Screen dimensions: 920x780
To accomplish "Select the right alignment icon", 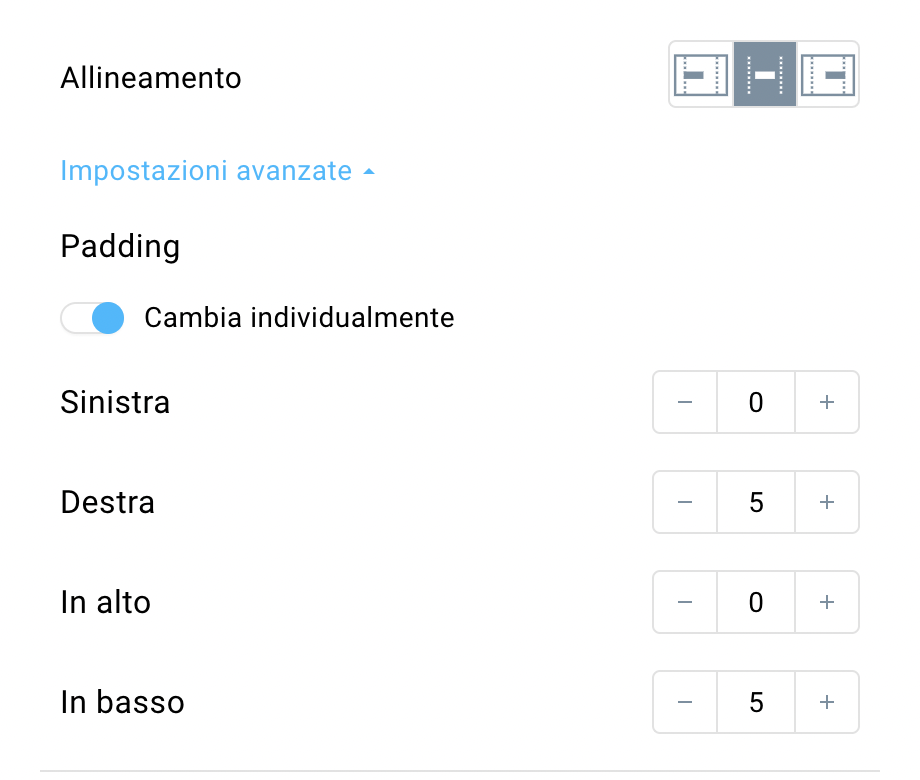I will point(827,75).
